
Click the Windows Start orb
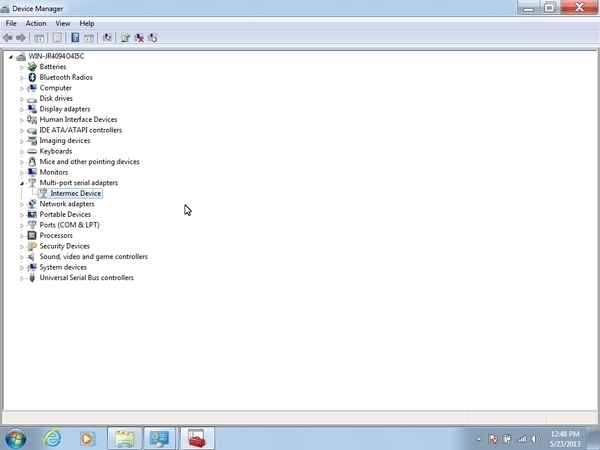coord(16,438)
